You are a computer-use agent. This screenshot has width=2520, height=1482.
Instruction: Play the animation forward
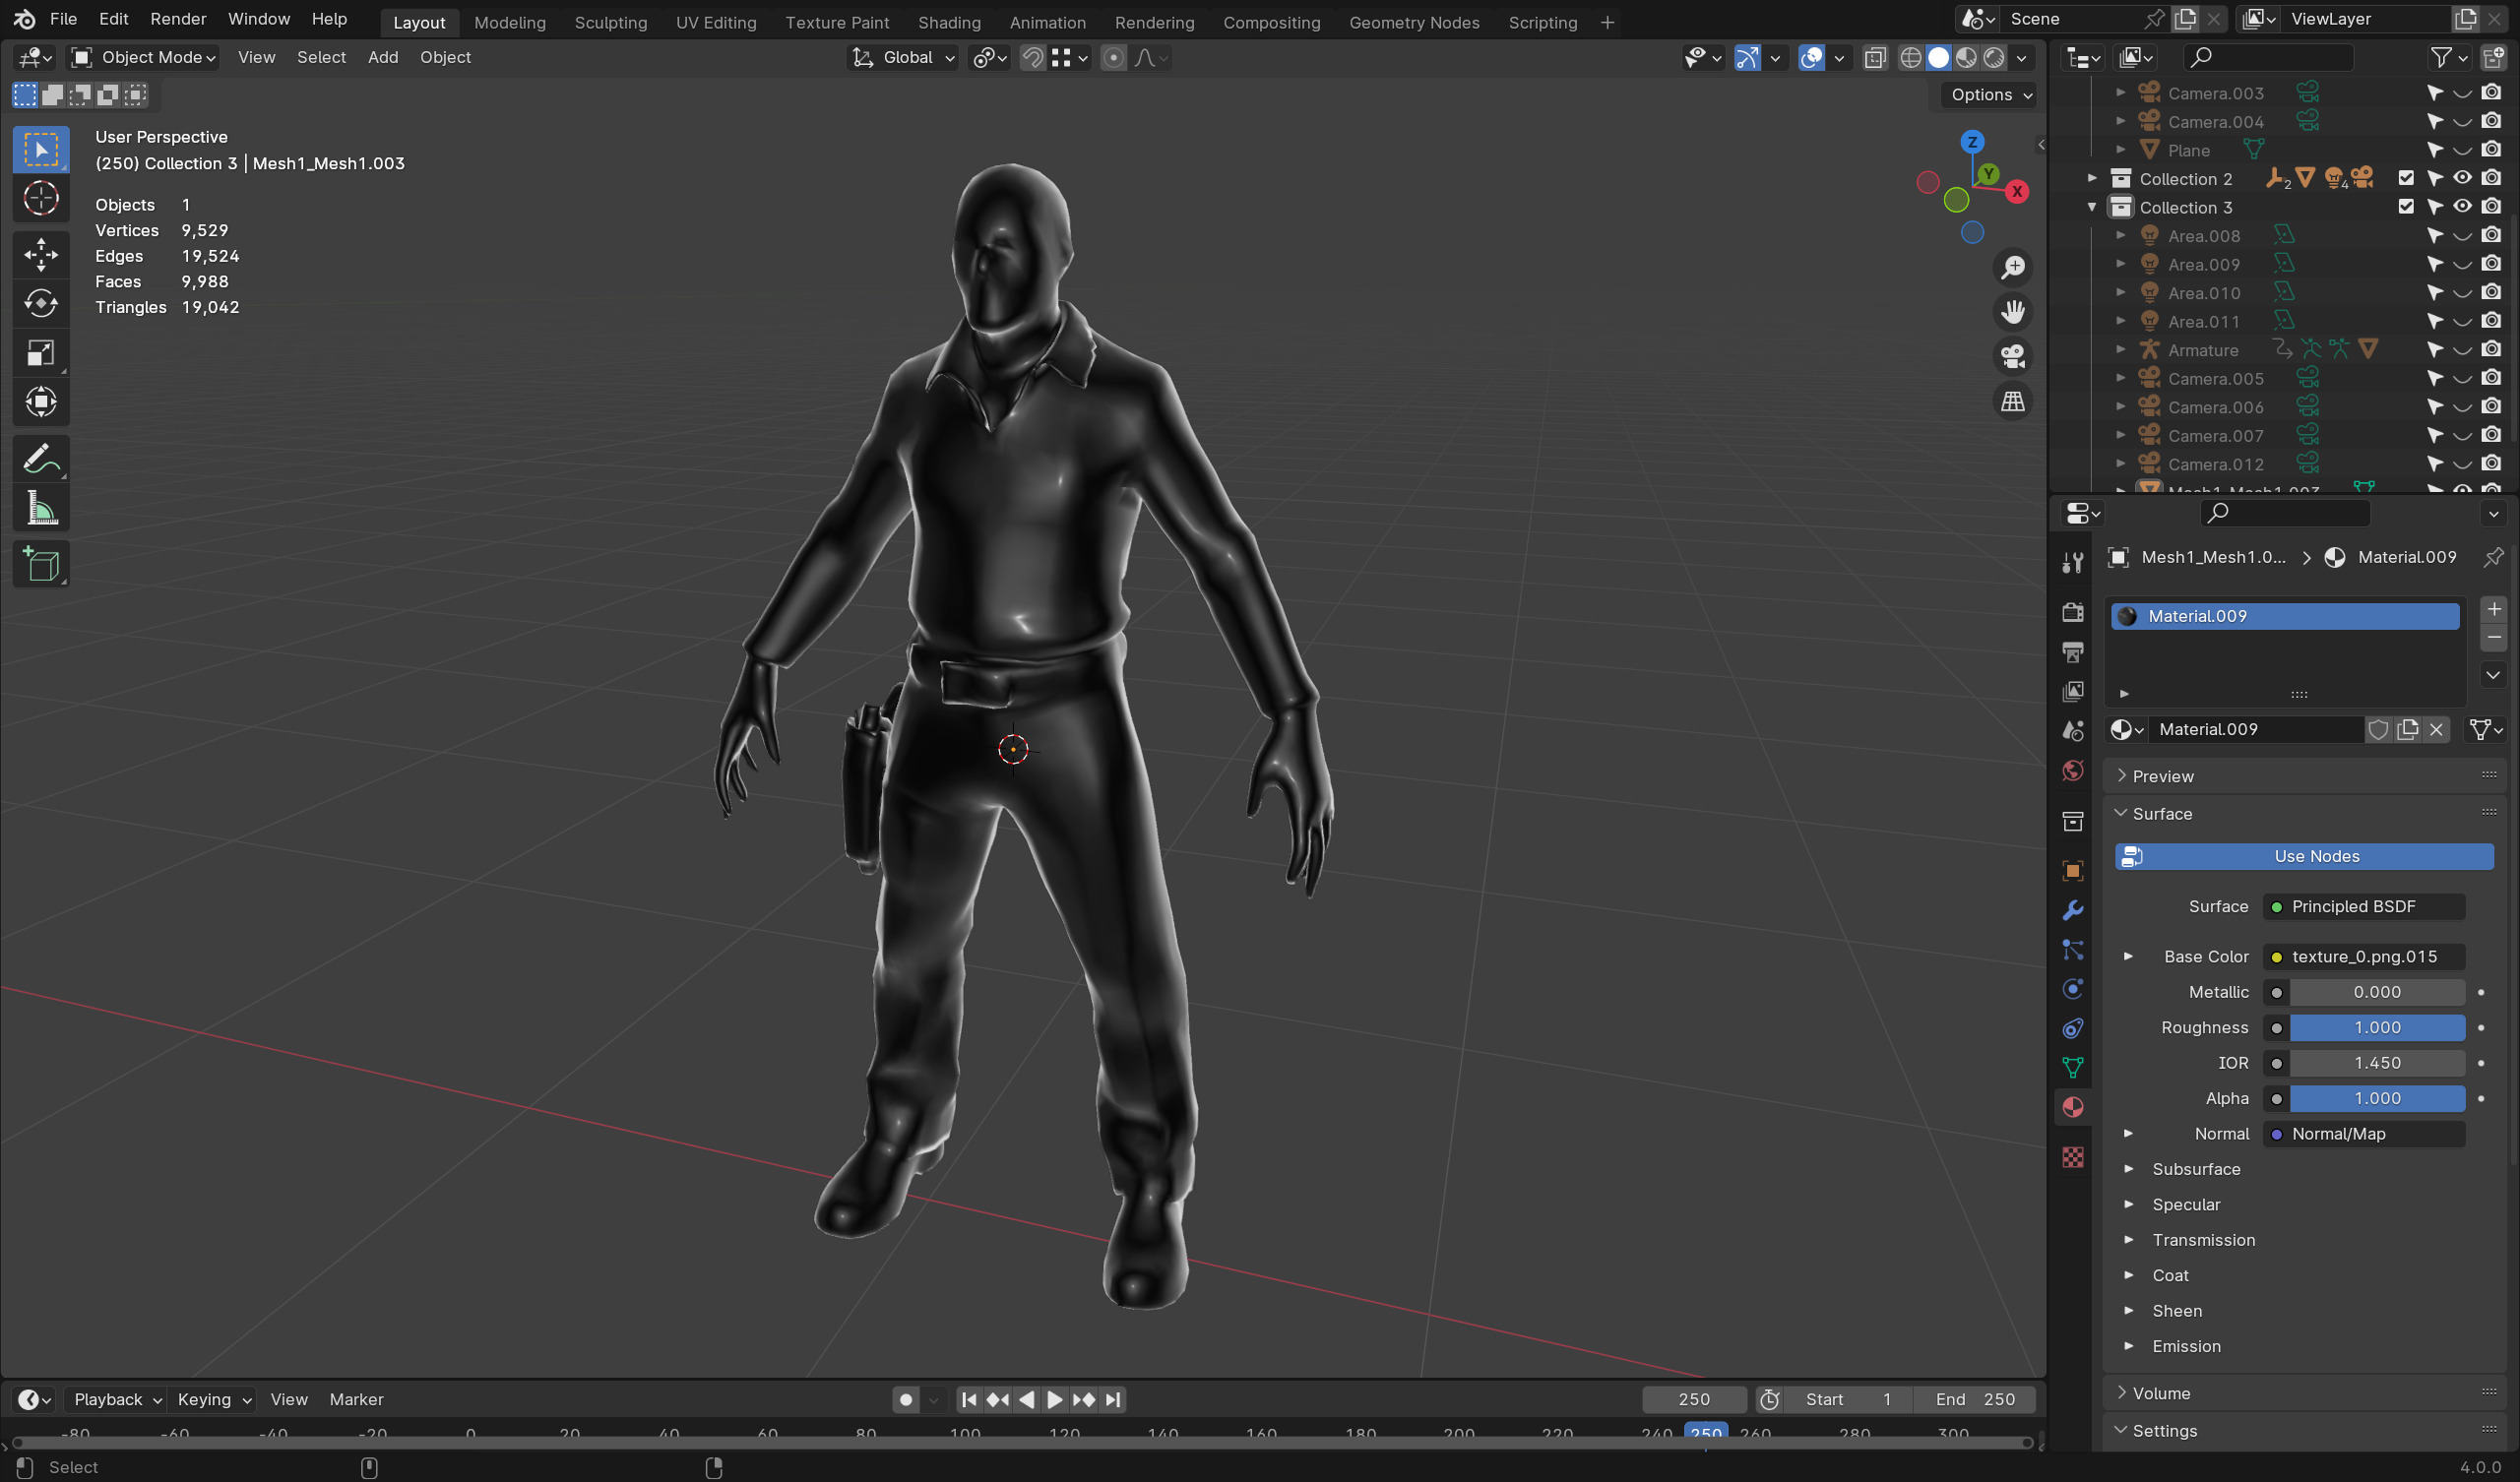pyautogui.click(x=1054, y=1399)
